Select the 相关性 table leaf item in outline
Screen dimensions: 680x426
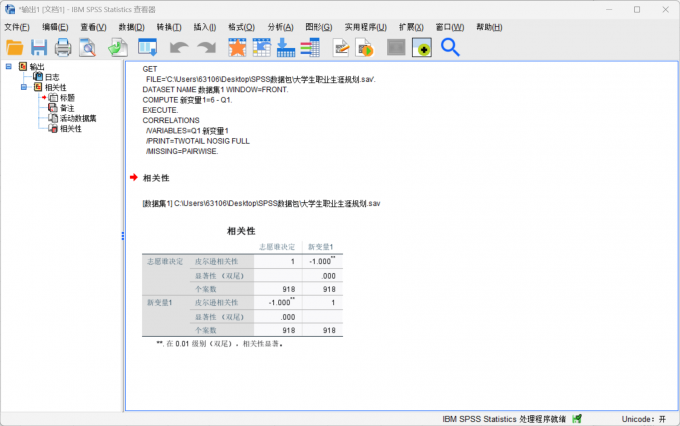71,129
